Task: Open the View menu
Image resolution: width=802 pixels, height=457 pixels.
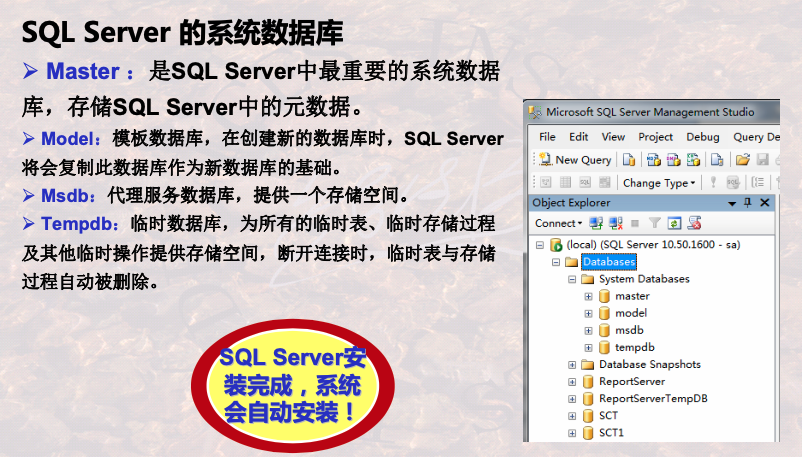Action: pyautogui.click(x=613, y=137)
